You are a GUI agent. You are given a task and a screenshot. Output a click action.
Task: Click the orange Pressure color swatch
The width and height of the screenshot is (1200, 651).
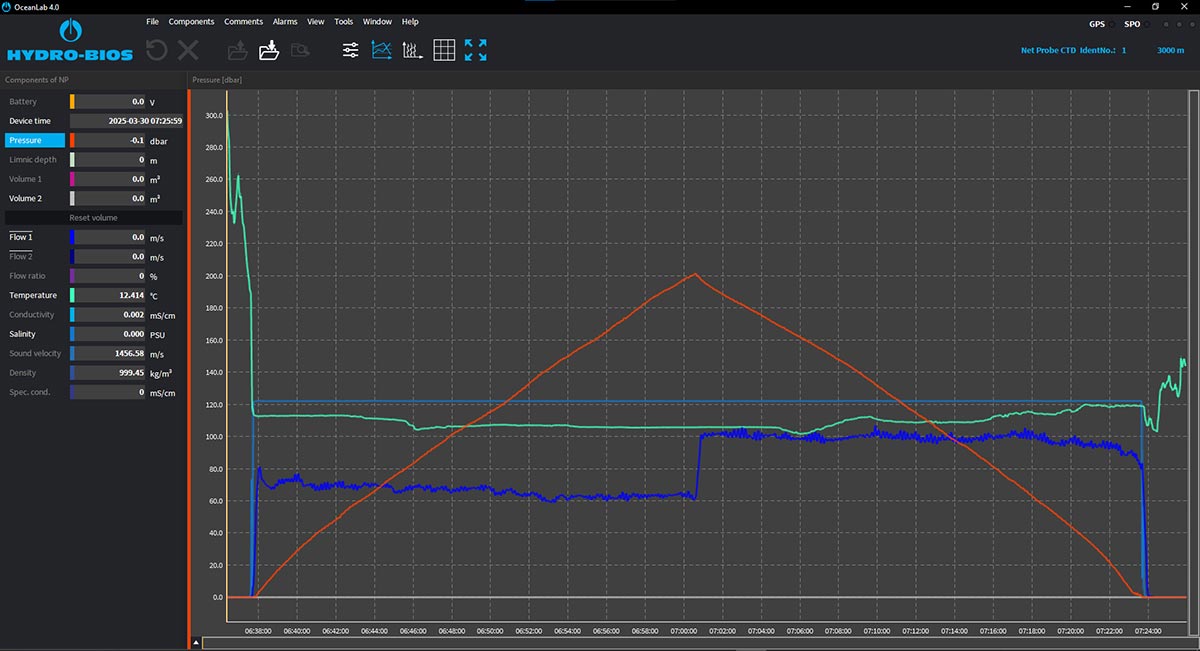[72, 141]
